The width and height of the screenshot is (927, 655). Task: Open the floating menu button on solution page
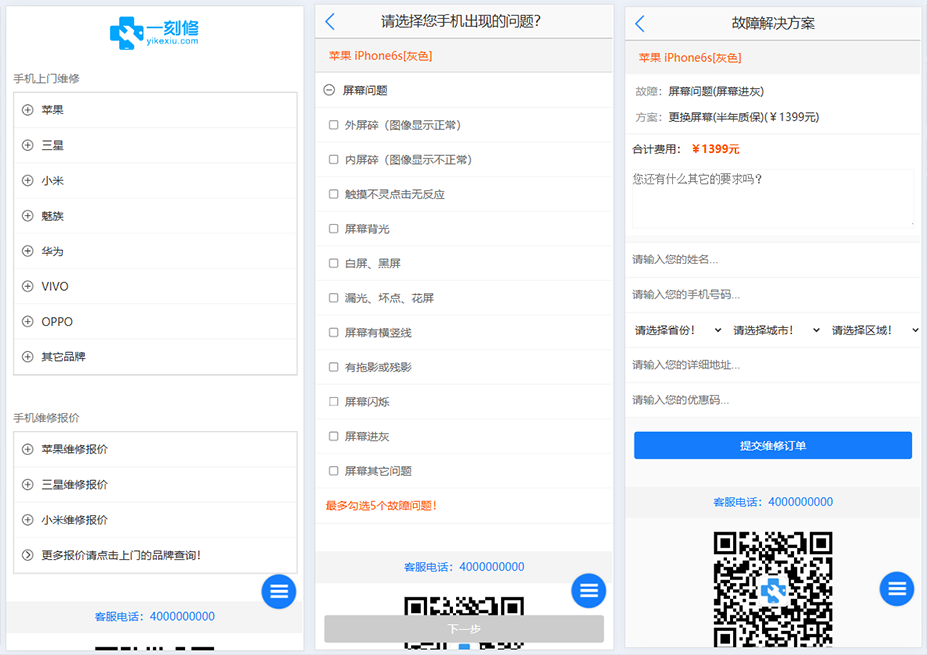[x=896, y=589]
